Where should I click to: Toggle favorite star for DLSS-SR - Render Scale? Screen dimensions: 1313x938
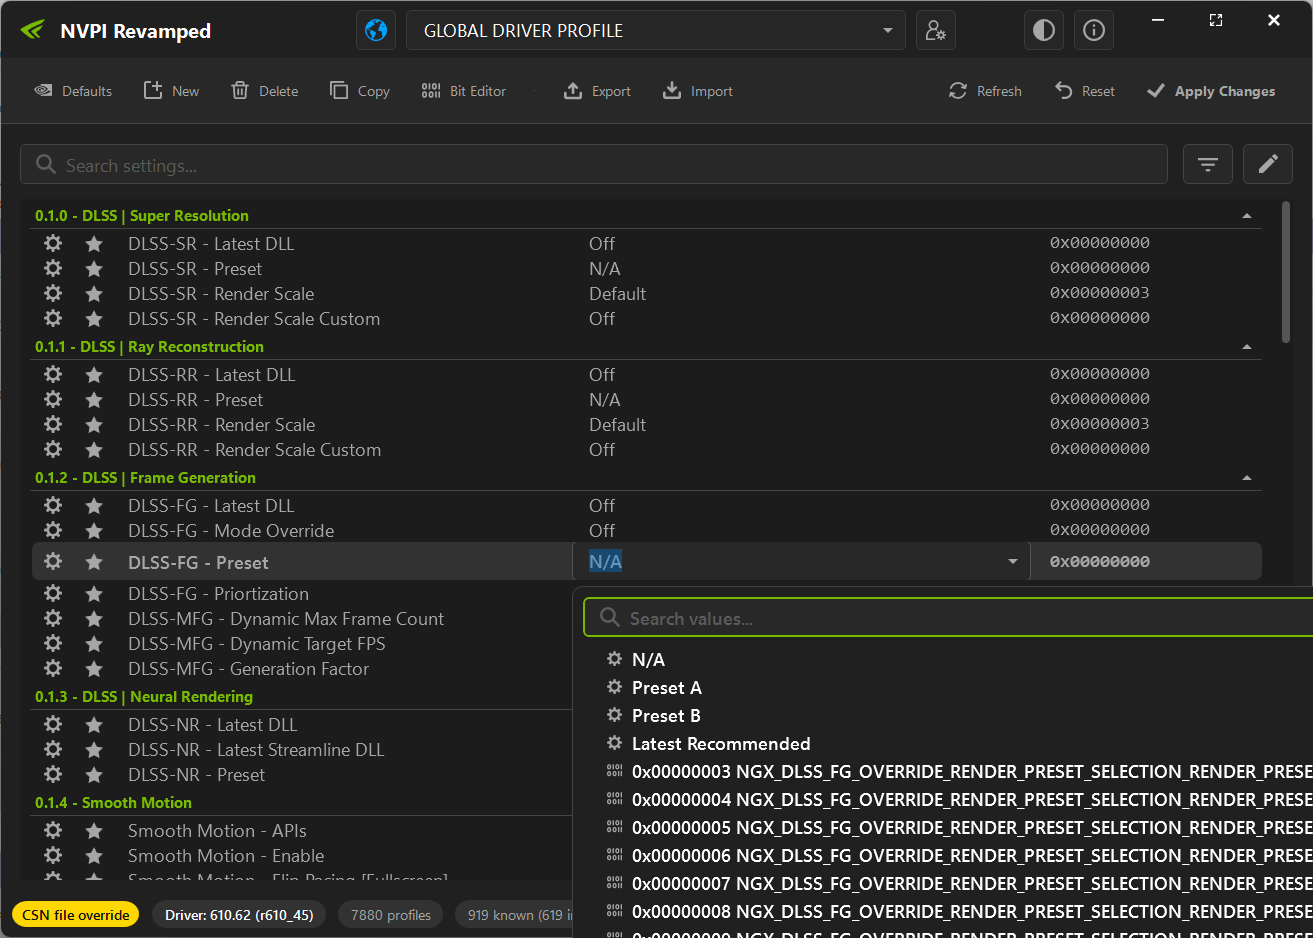coord(94,293)
